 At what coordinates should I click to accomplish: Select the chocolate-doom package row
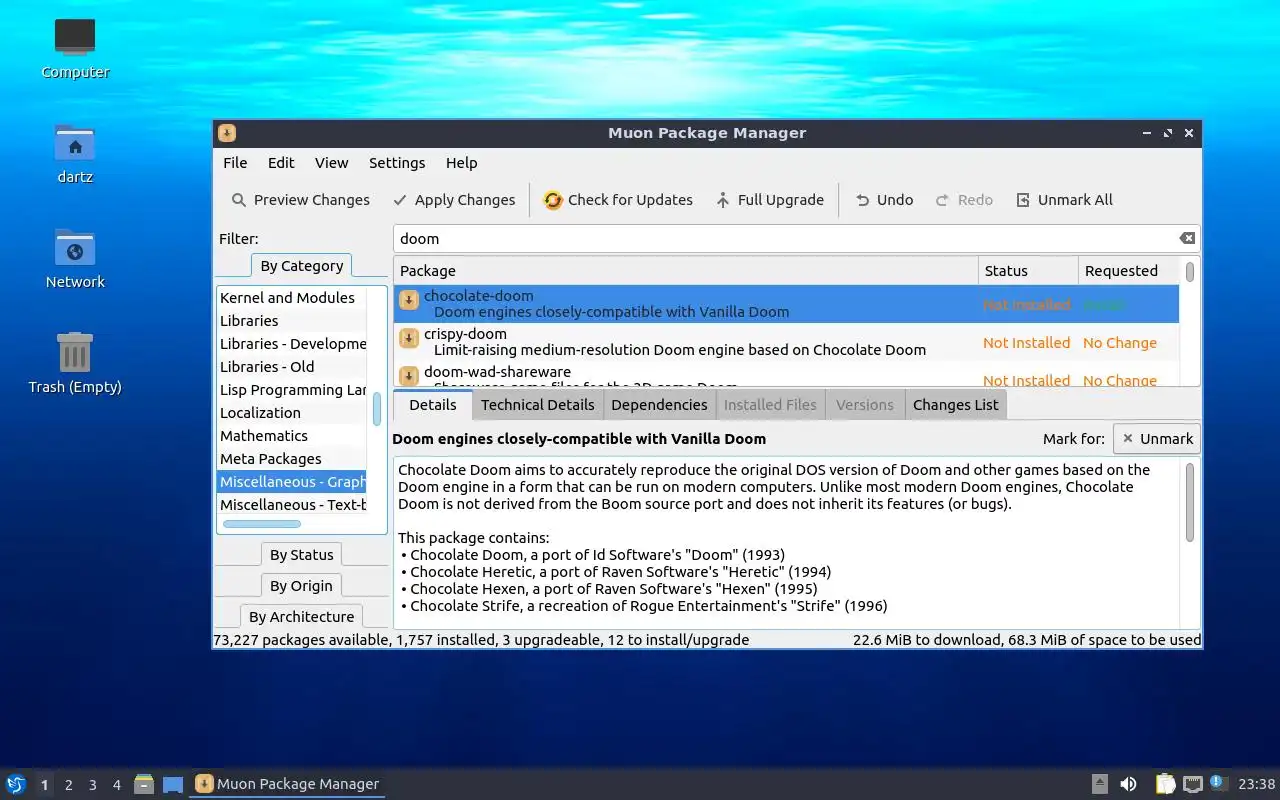786,304
